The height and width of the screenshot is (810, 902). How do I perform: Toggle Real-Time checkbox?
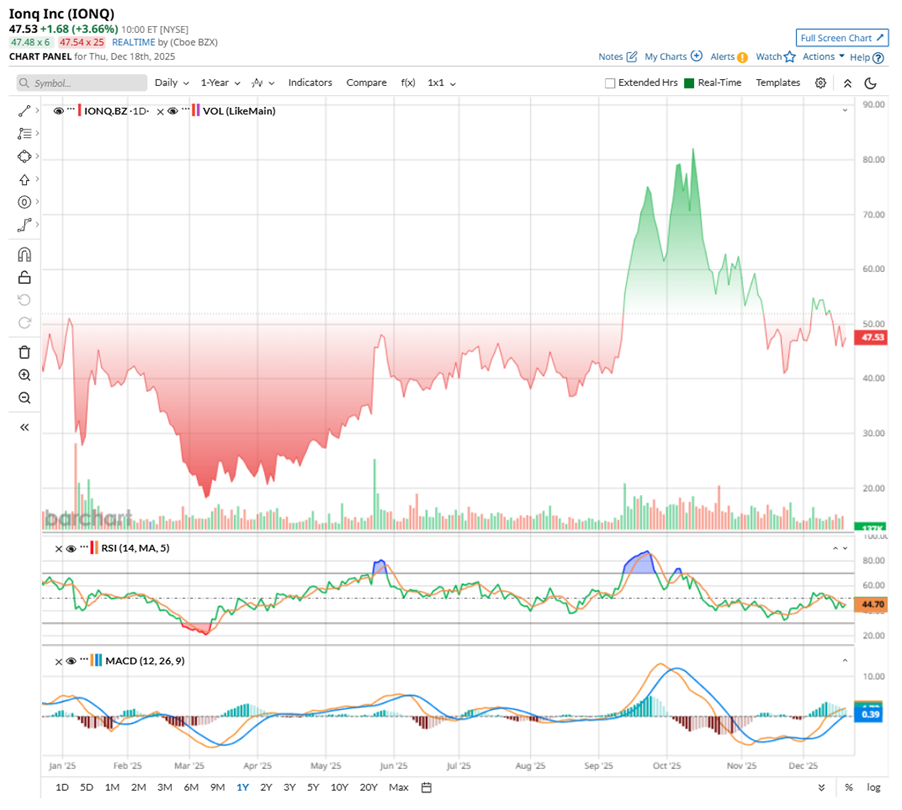click(689, 83)
